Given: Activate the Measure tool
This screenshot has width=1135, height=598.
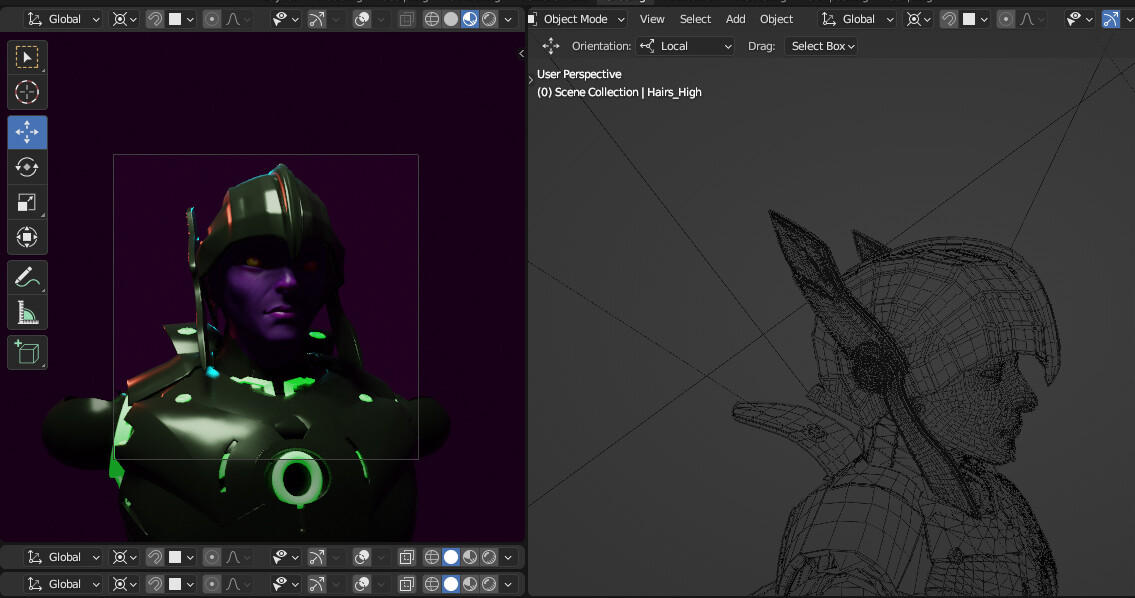Looking at the screenshot, I should (x=27, y=313).
